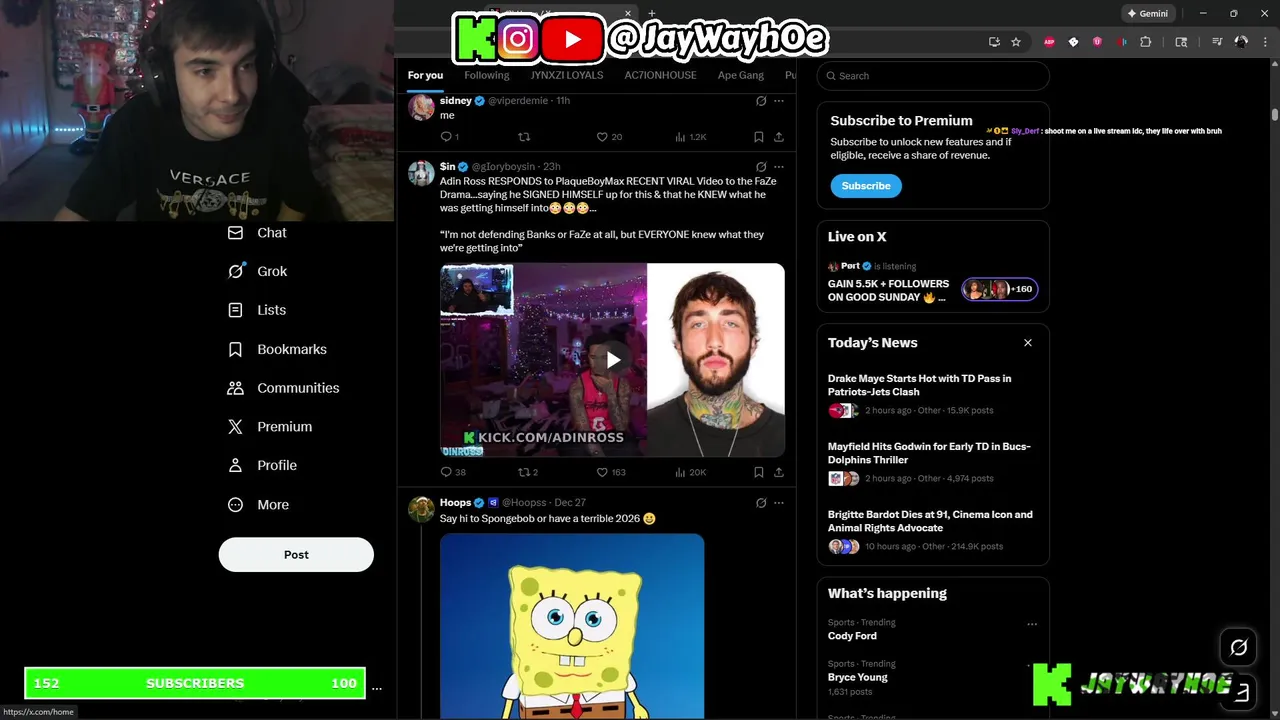Open Chrome Extensions puzzle icon
Viewport: 1280px width, 720px height.
coord(1146,42)
